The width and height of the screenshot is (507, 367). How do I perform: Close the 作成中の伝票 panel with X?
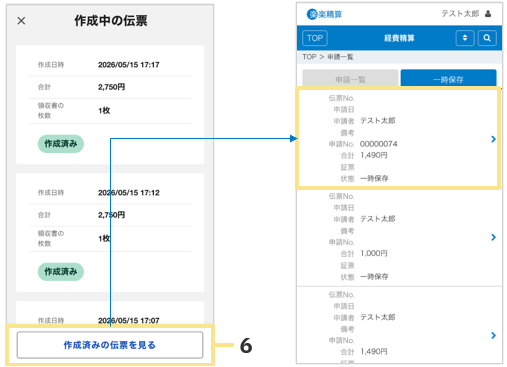click(x=21, y=21)
